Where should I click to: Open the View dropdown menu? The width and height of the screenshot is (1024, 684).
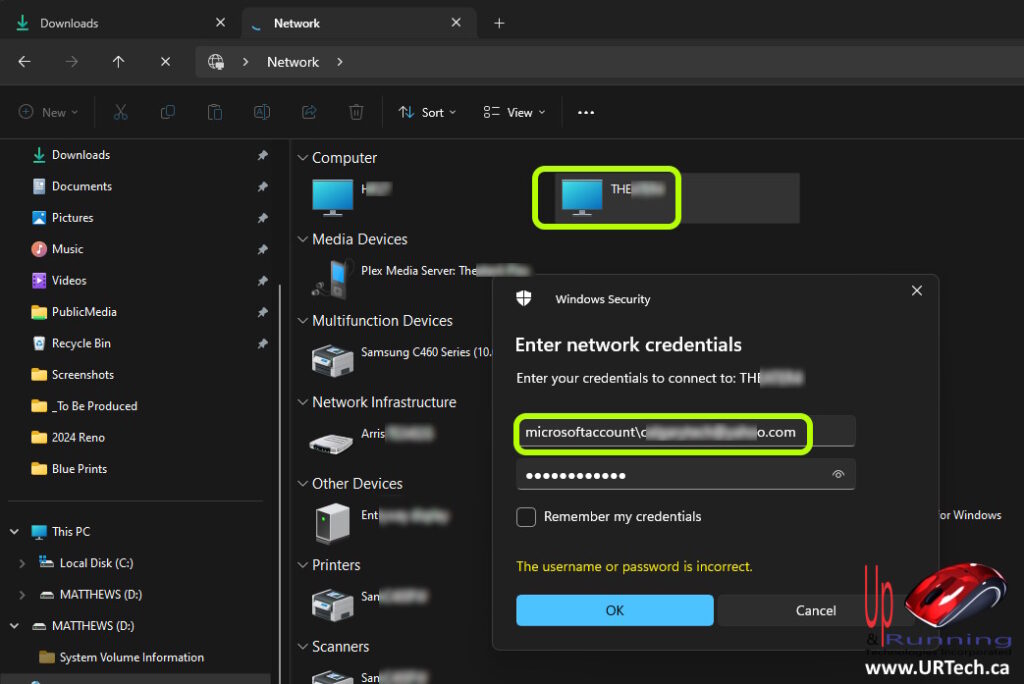514,113
